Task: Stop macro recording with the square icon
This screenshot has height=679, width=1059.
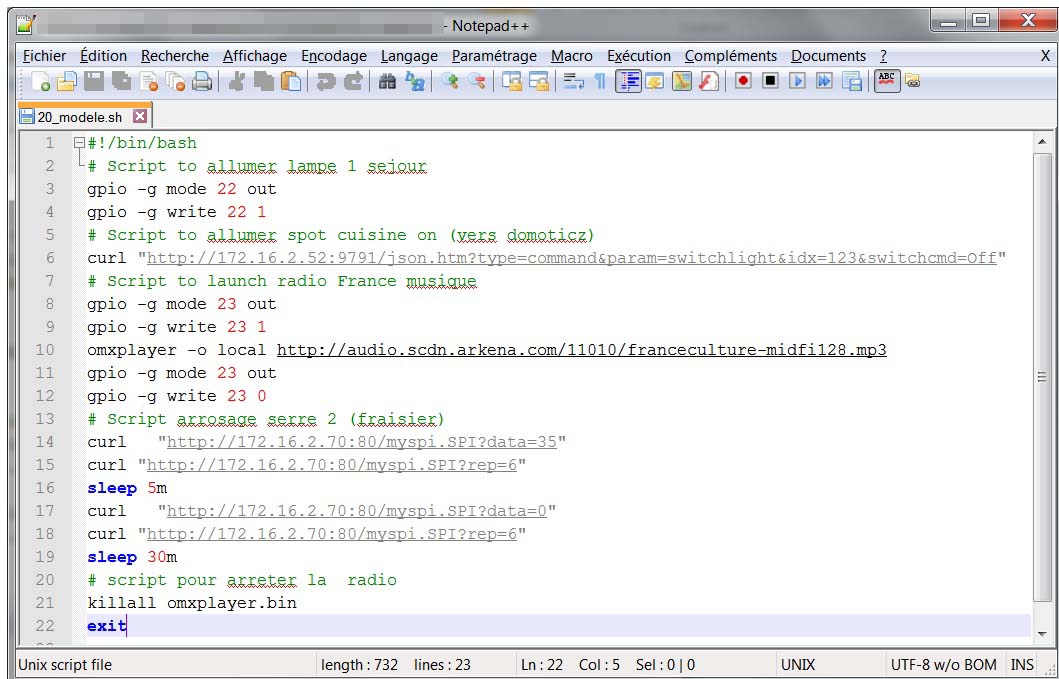Action: [x=771, y=82]
